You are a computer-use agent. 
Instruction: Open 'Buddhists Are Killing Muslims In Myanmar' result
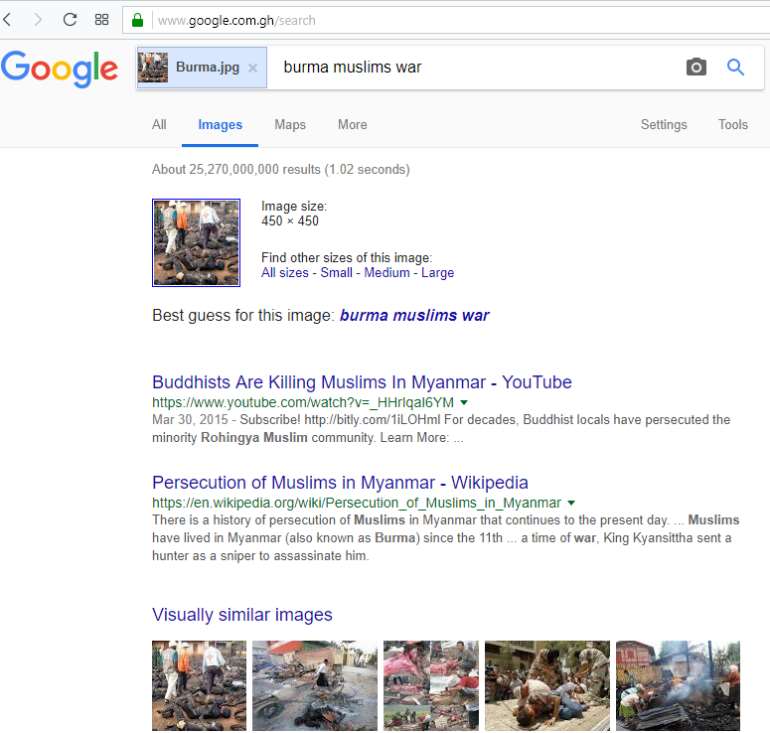tap(362, 382)
